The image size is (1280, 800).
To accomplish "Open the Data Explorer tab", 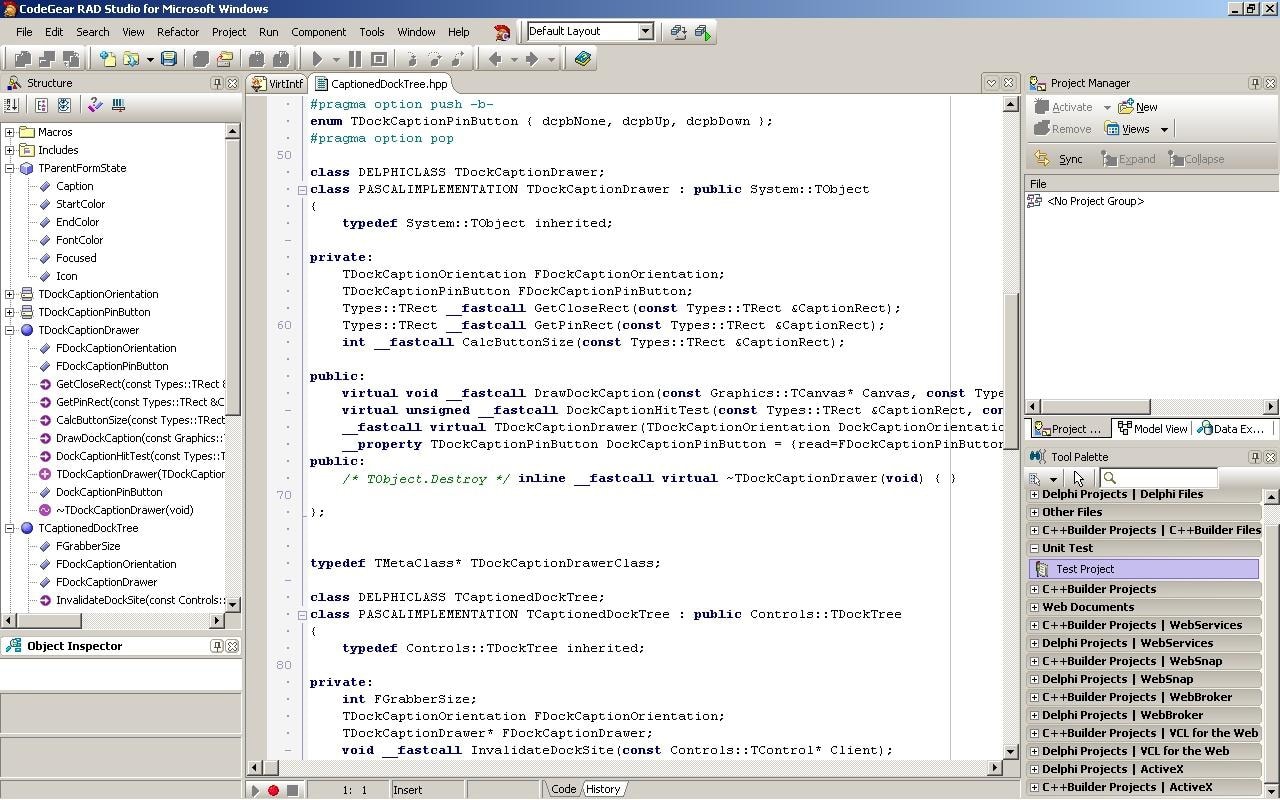I will pyautogui.click(x=1230, y=429).
